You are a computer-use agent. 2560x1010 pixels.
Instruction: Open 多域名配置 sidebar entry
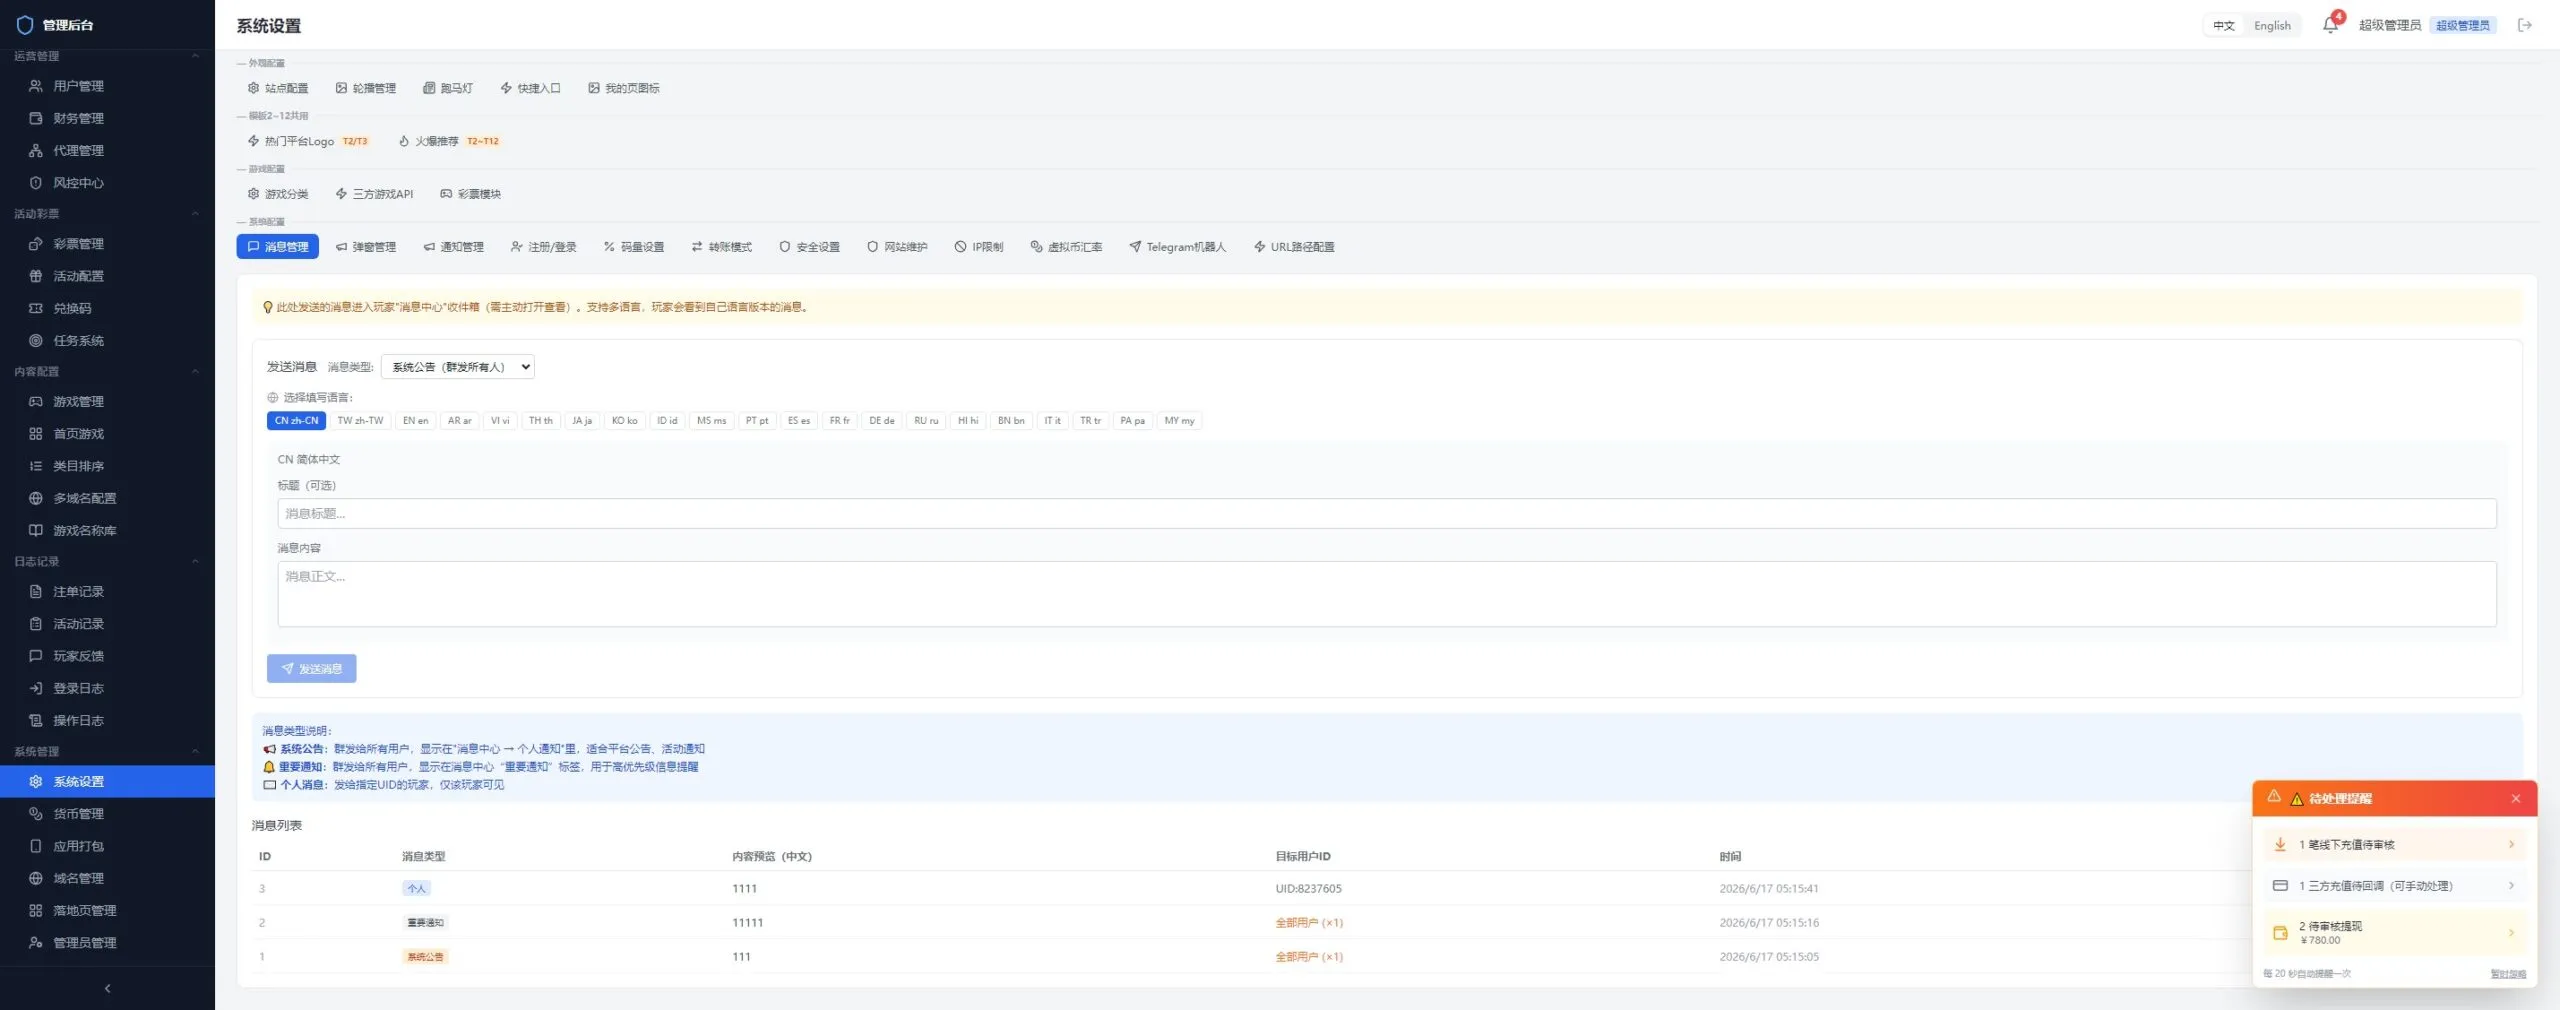107,498
